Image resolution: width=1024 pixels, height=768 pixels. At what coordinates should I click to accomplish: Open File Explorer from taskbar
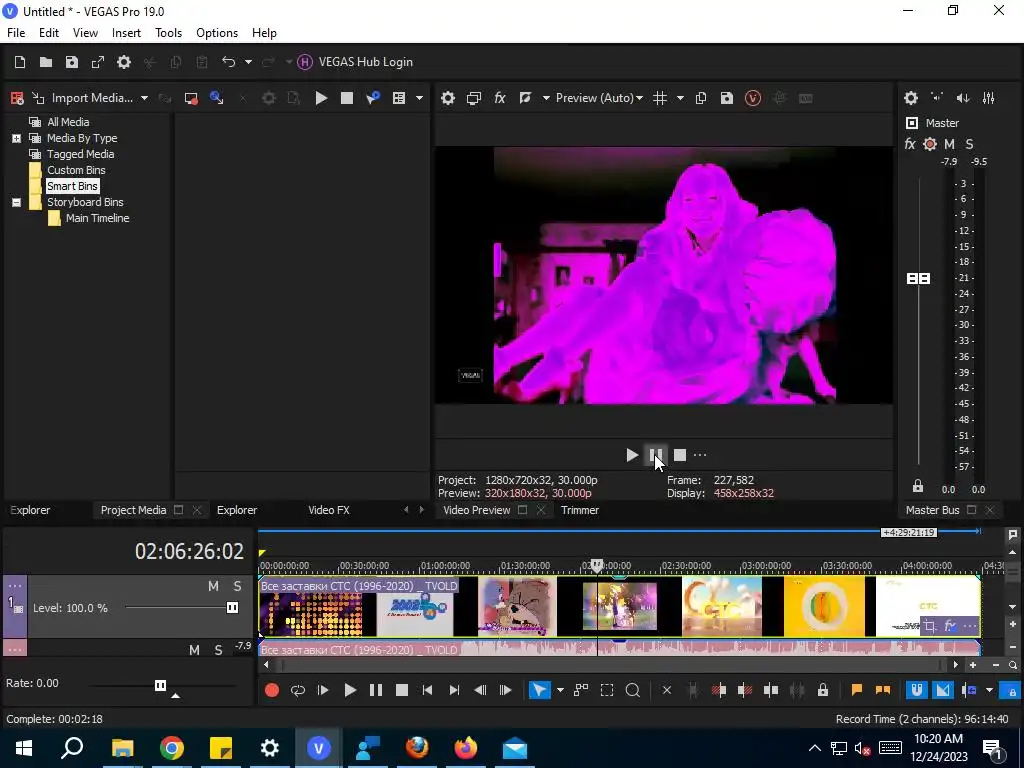click(x=123, y=748)
